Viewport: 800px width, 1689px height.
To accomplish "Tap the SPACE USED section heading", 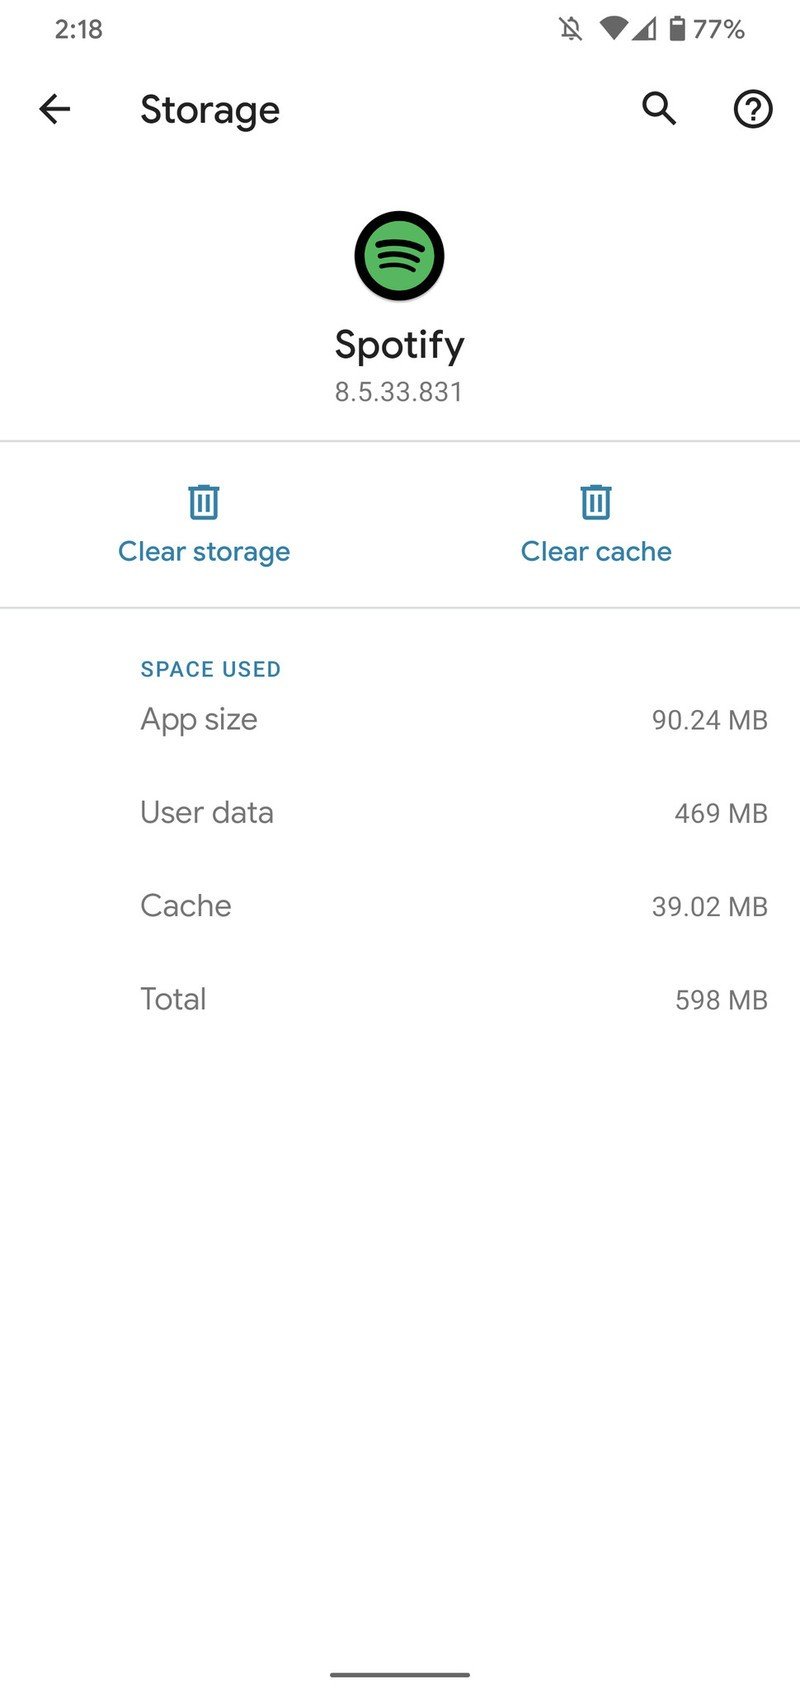I will pyautogui.click(x=210, y=668).
